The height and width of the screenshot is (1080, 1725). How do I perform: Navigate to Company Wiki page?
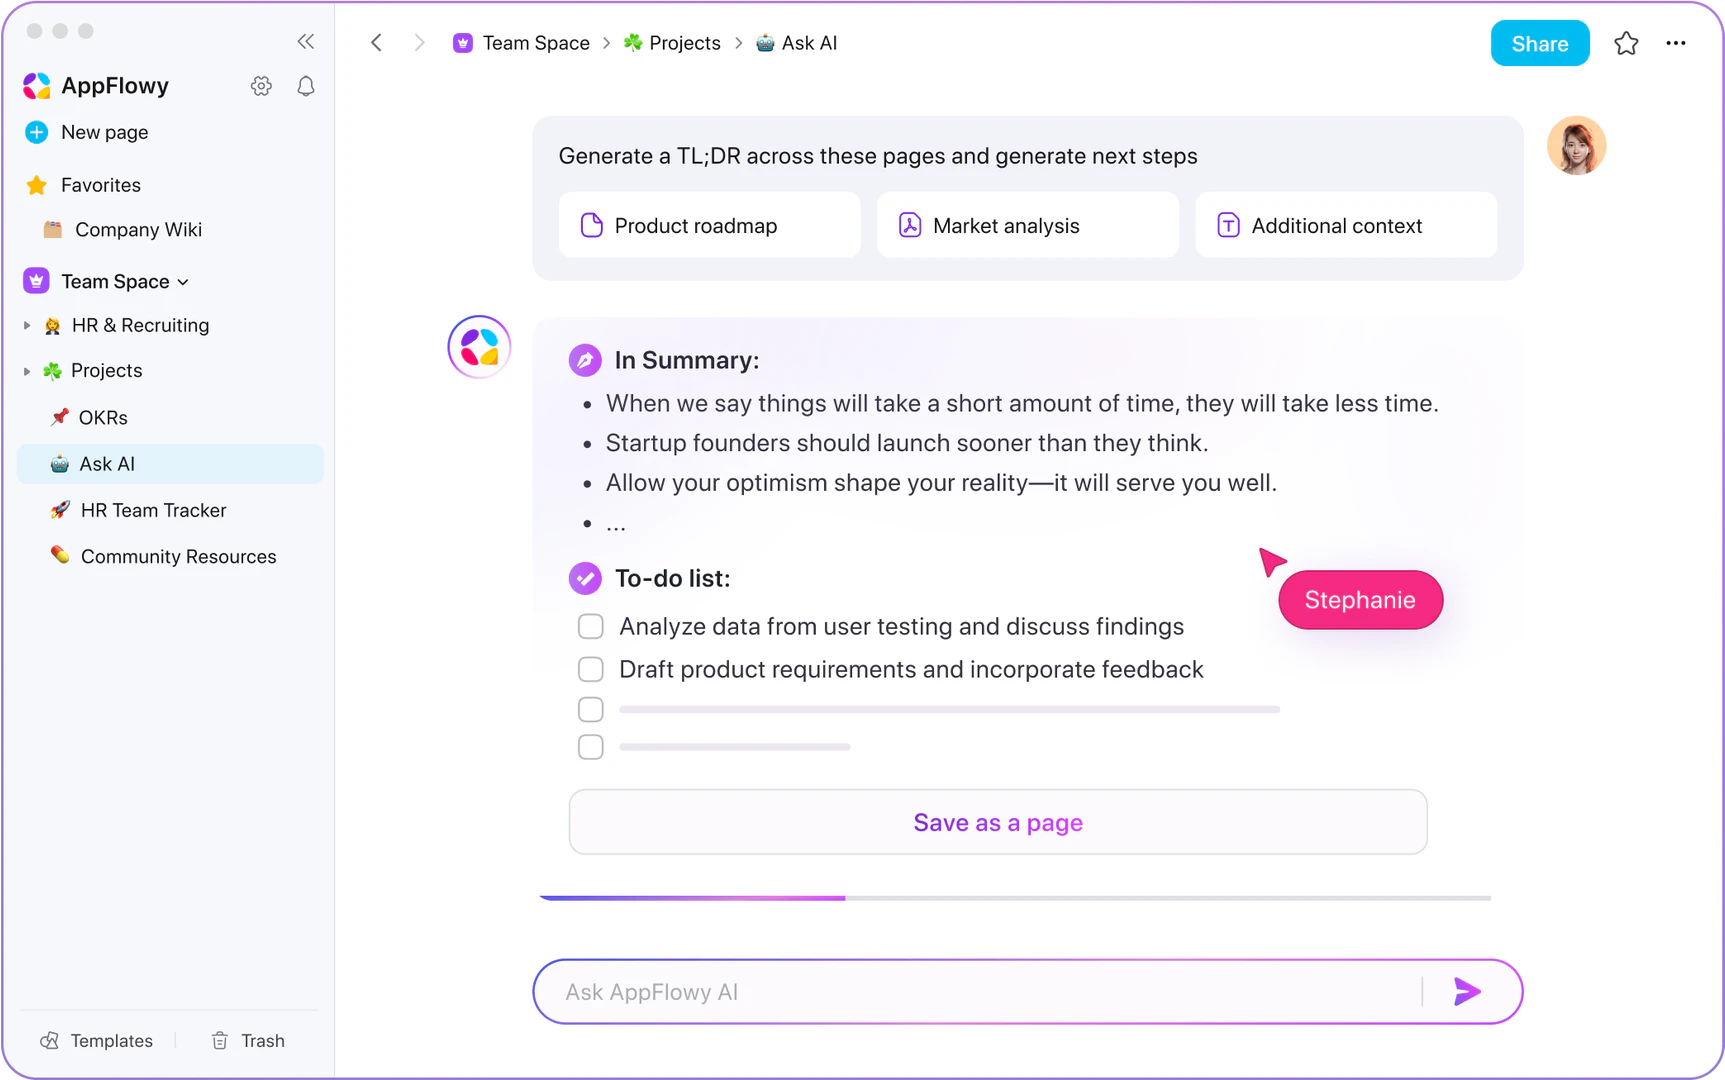point(139,229)
